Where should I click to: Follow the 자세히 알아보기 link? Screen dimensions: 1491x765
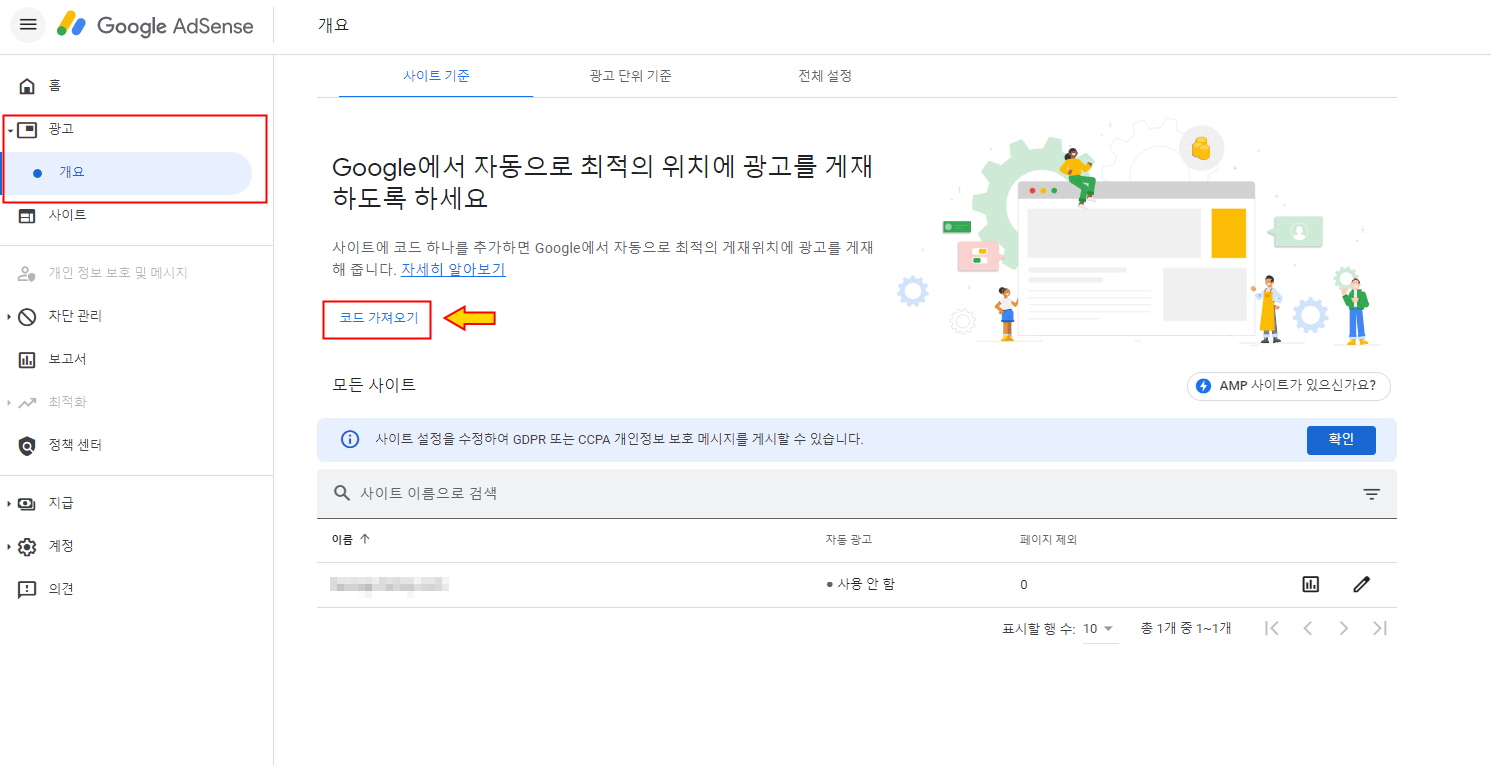(x=453, y=270)
